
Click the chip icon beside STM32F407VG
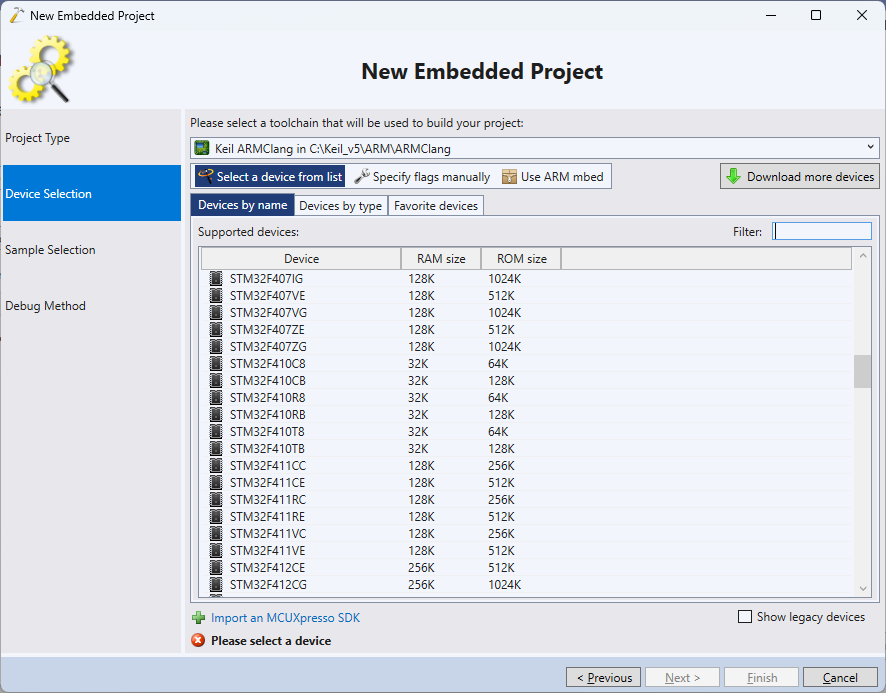point(216,313)
